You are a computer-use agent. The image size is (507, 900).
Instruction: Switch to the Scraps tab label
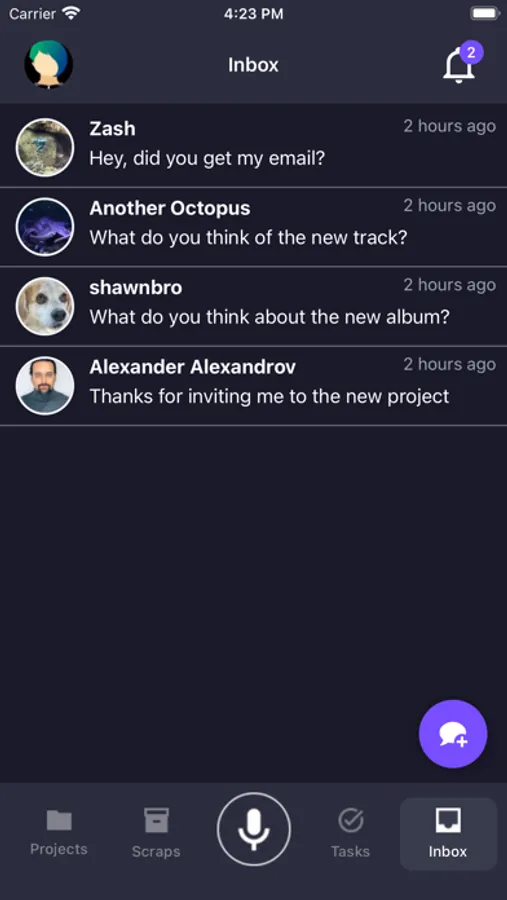pyautogui.click(x=156, y=851)
